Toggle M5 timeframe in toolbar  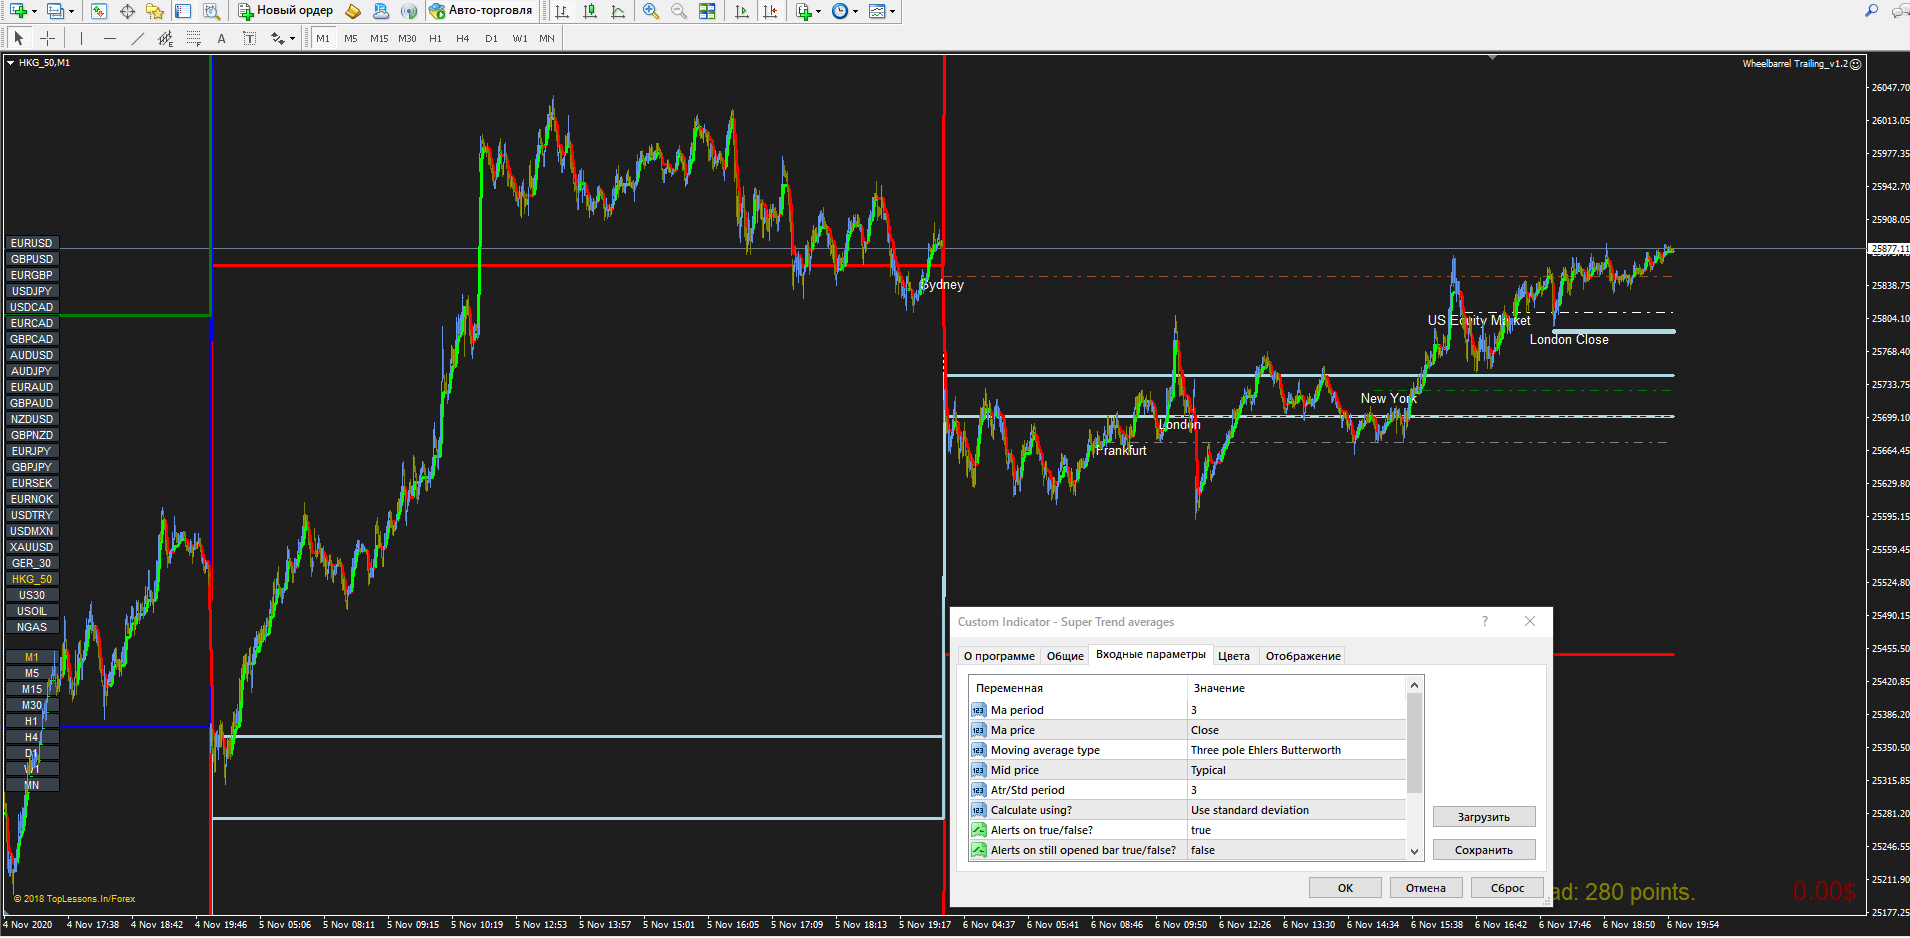(351, 38)
